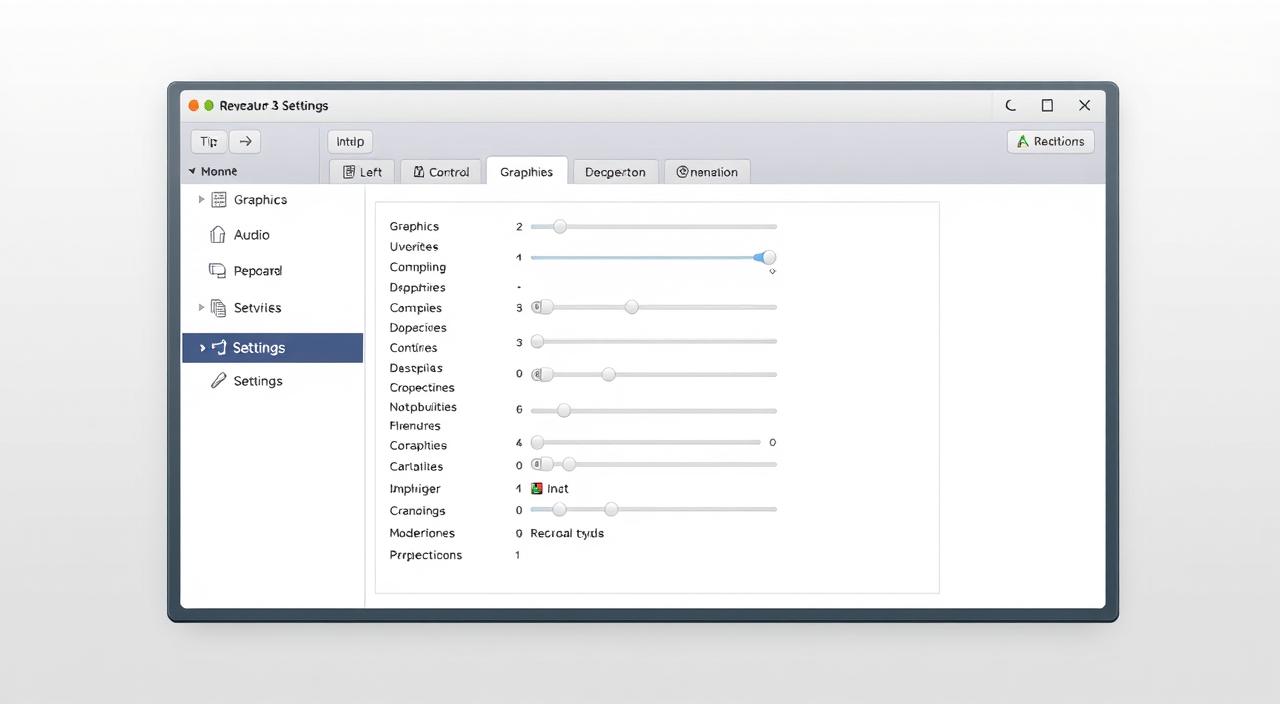Click the red-green Inat icon
This screenshot has height=704, width=1280.
click(537, 489)
